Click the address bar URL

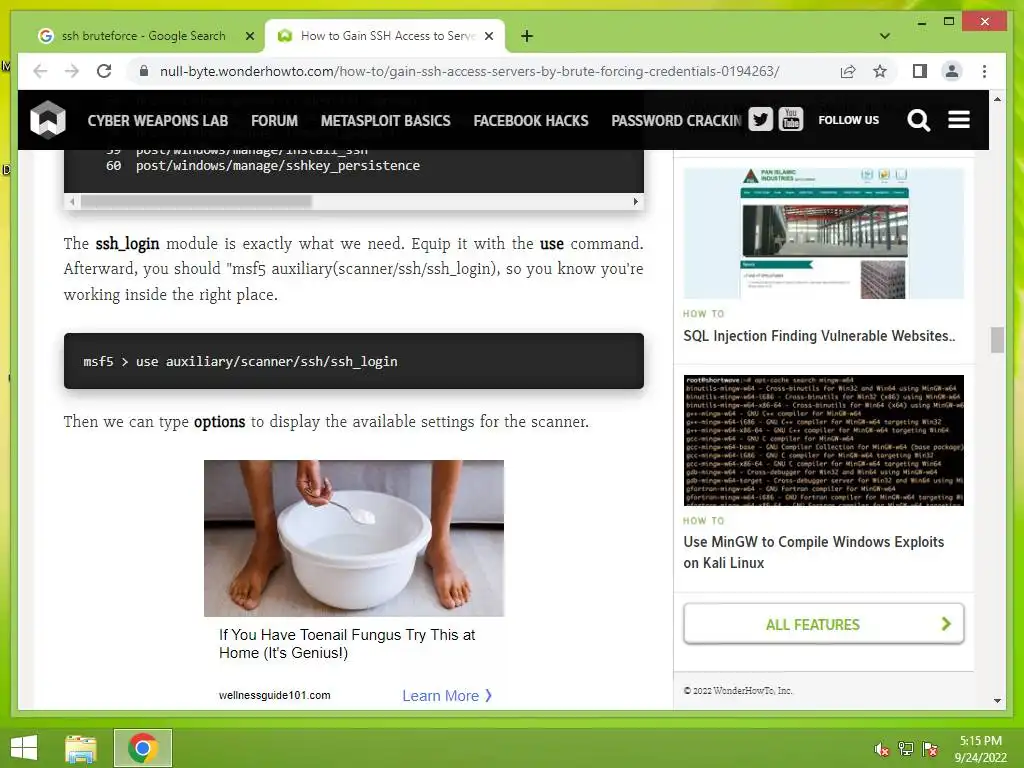469,71
